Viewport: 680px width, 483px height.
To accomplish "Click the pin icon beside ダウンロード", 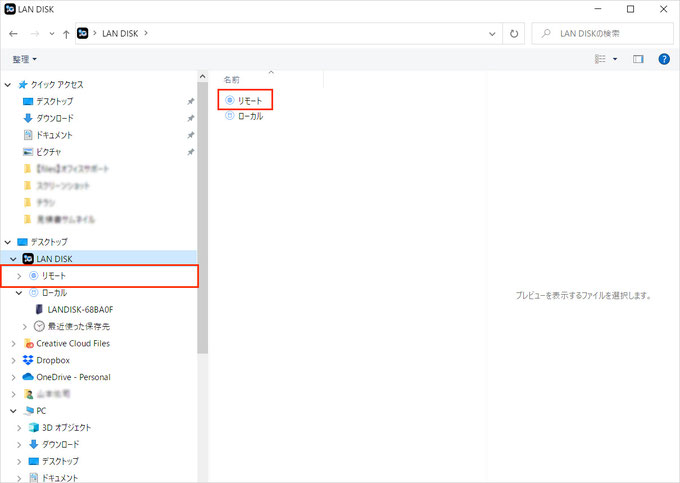I will point(190,118).
